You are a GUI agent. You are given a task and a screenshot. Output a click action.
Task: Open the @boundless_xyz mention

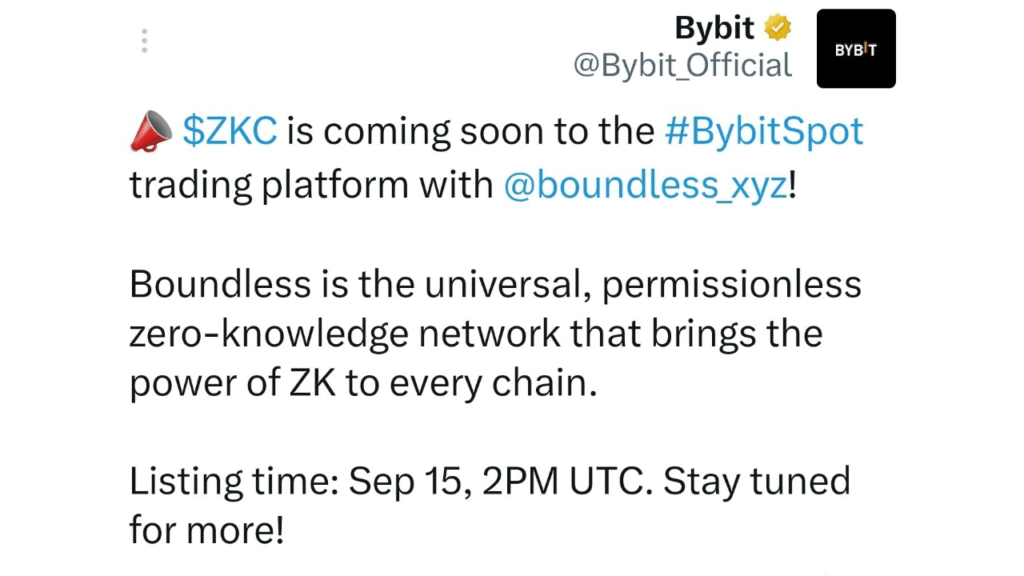point(646,185)
